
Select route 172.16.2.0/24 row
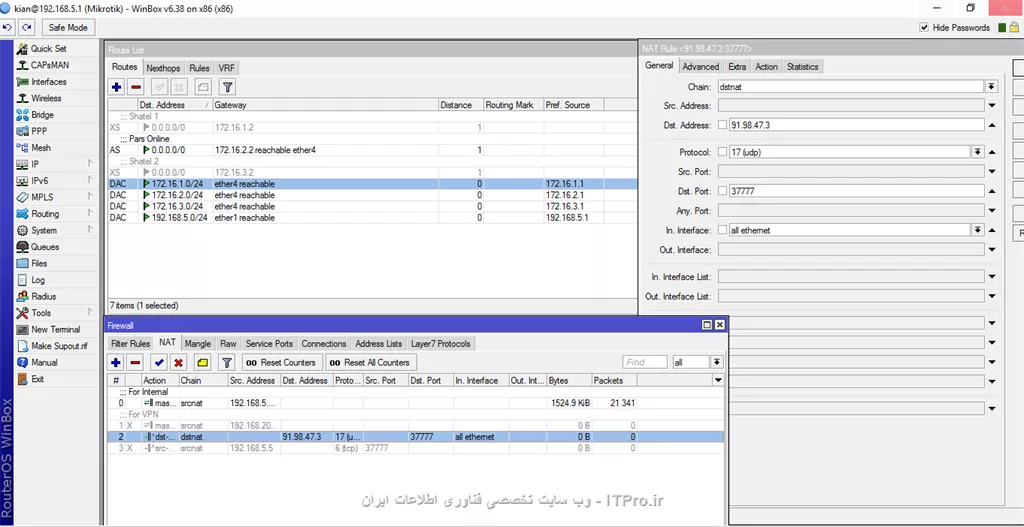pyautogui.click(x=372, y=195)
